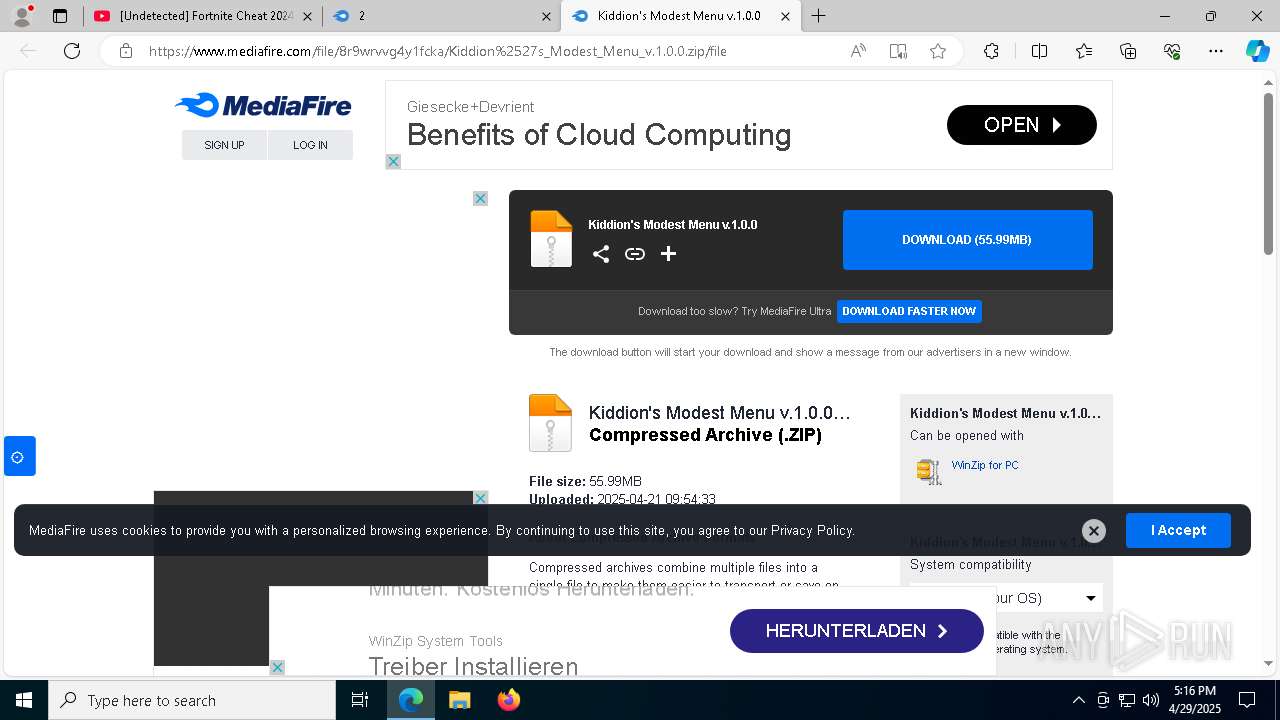Open the Edge profile icon

pyautogui.click(x=22, y=16)
